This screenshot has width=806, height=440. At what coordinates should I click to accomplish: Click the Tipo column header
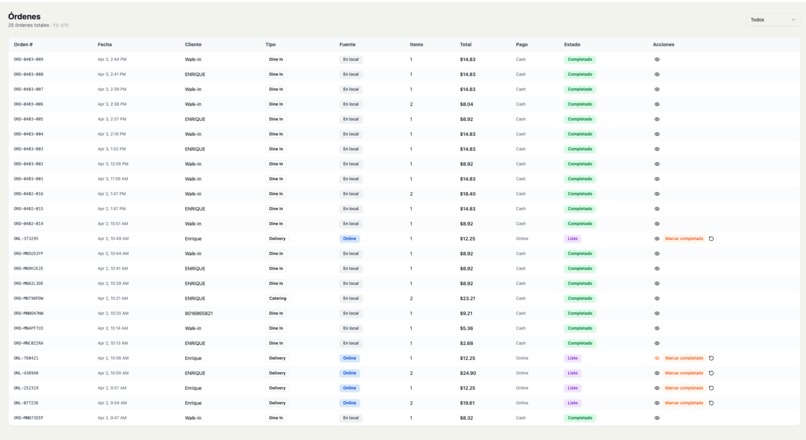click(270, 45)
